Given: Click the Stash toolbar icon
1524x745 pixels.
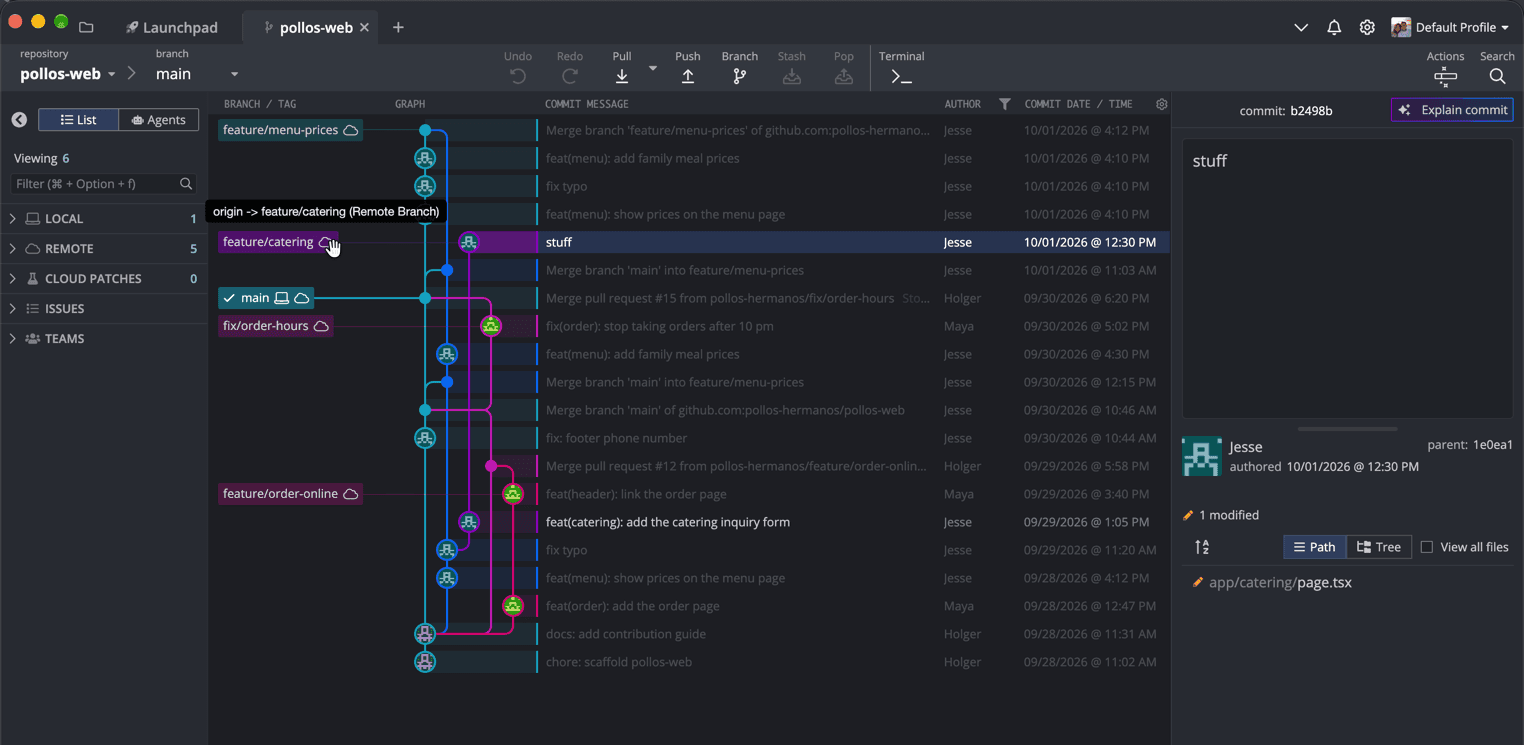Looking at the screenshot, I should point(792,76).
